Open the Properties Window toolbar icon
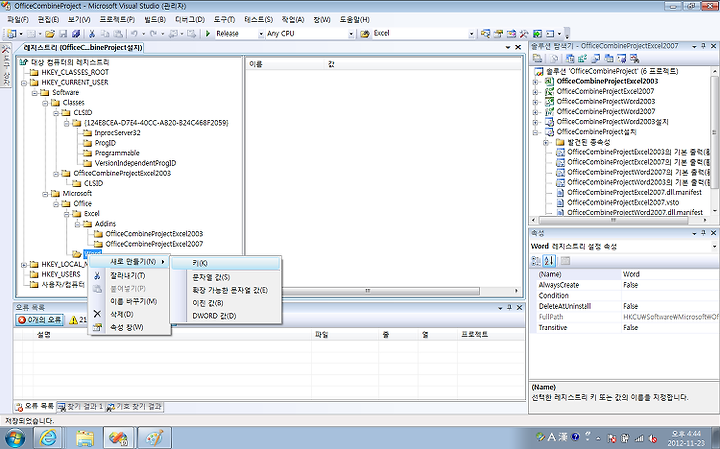 pos(498,34)
